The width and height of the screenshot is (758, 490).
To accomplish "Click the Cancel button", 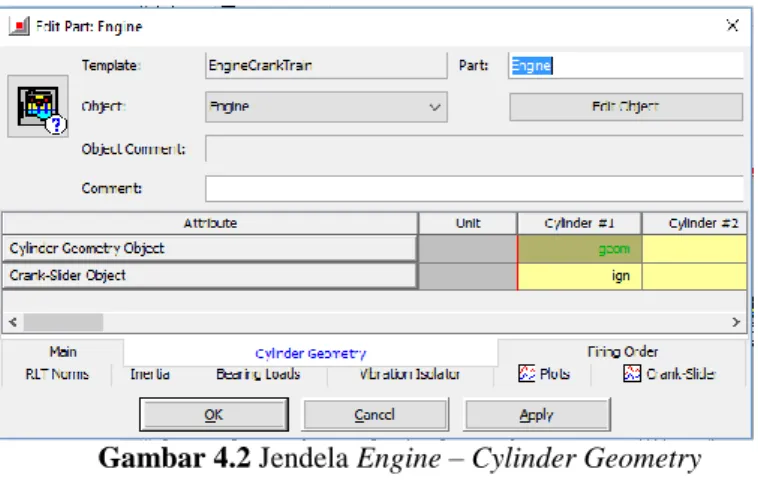I will [375, 415].
